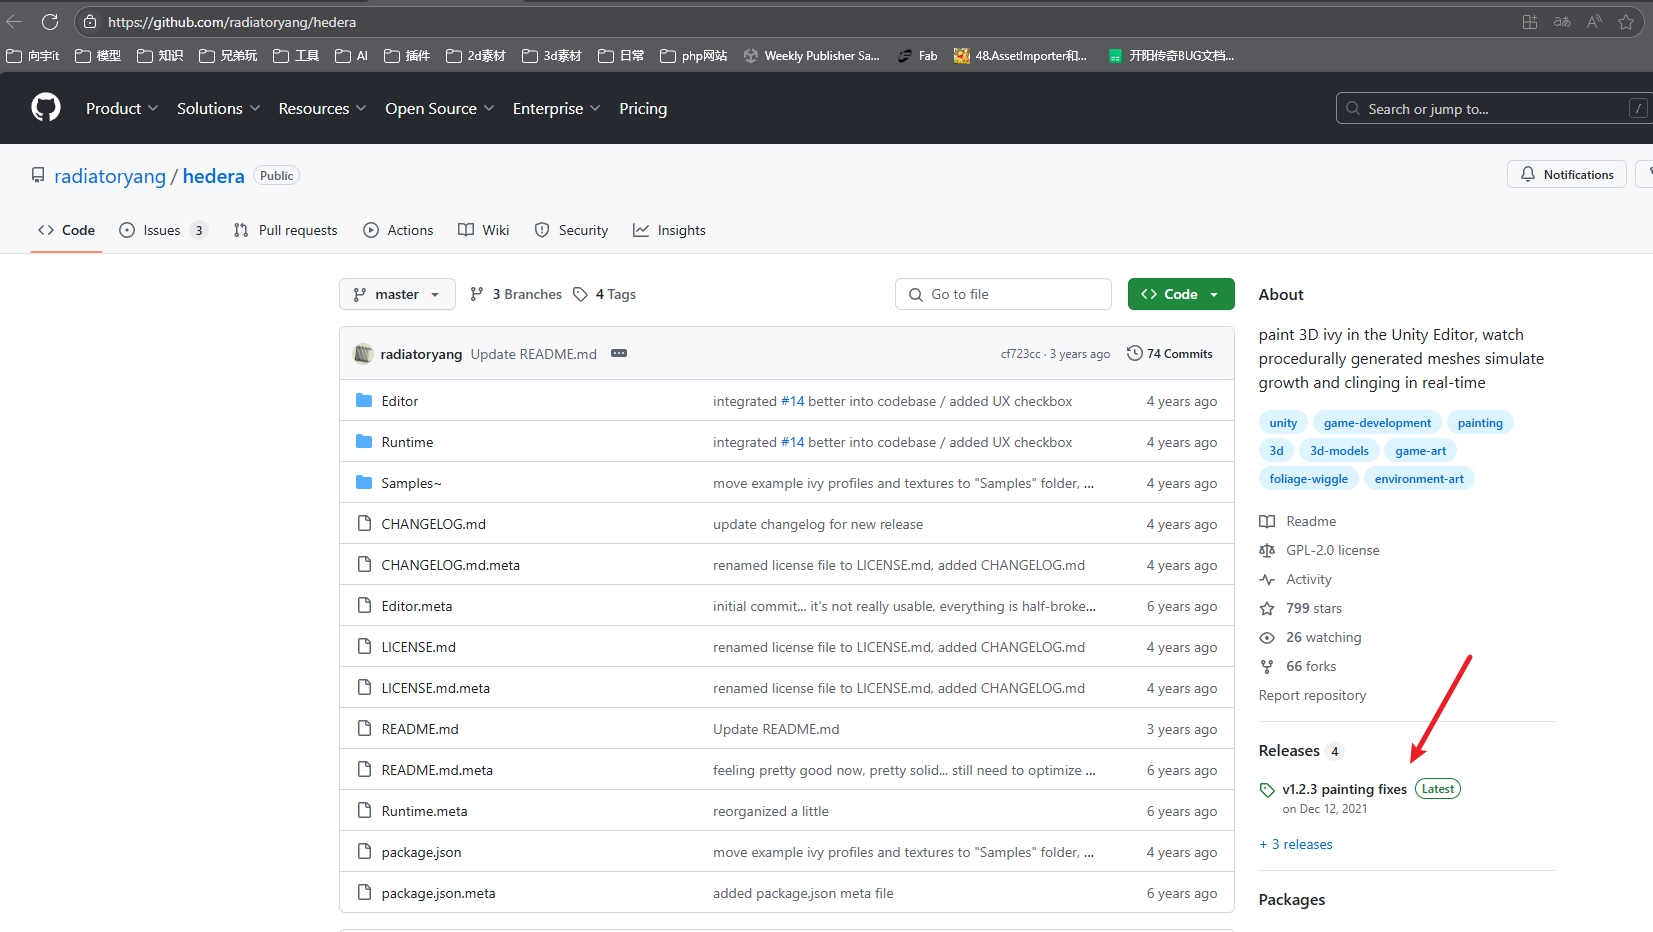This screenshot has width=1653, height=932.
Task: View the 66 forks link
Action: pos(1298,666)
